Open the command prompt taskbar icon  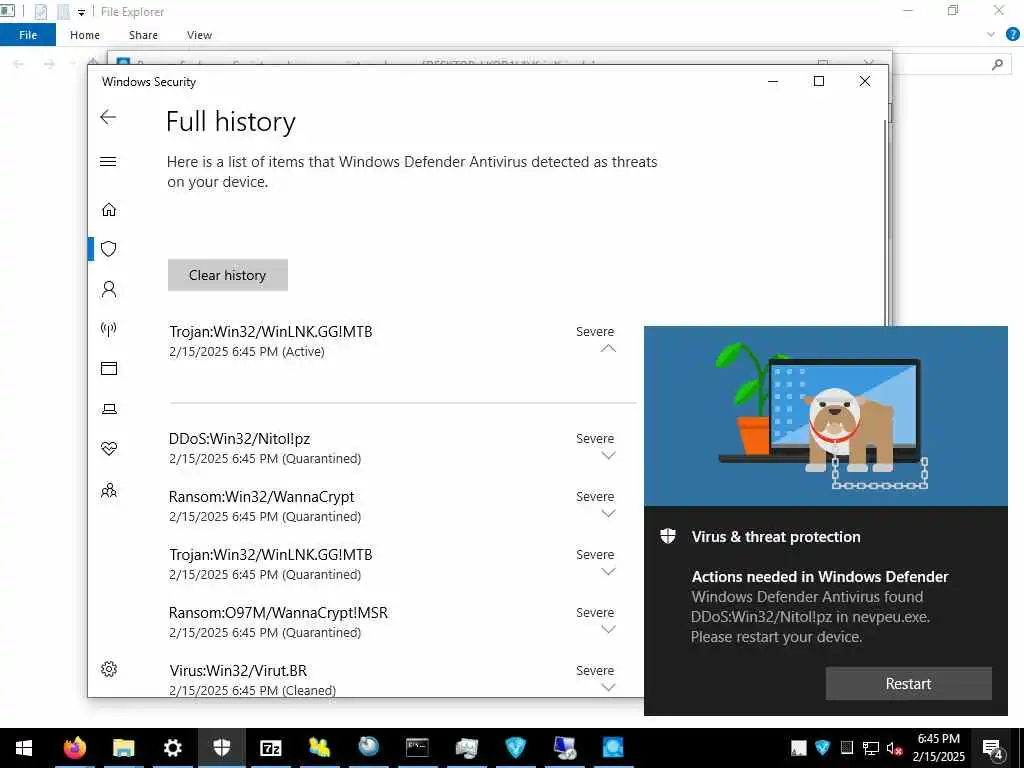coord(417,748)
